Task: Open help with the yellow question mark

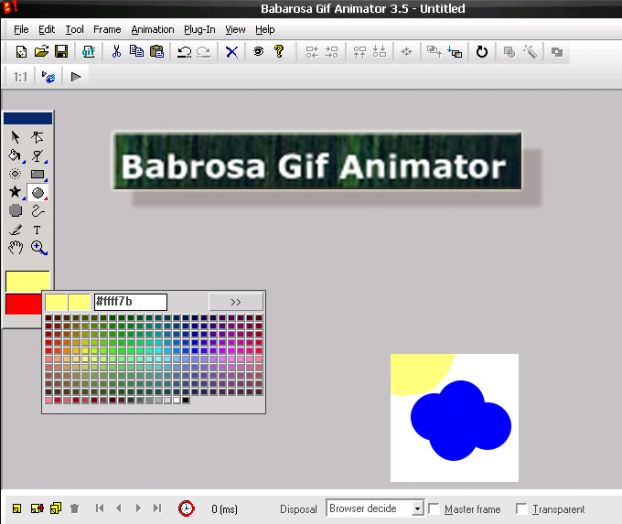Action: pos(279,52)
